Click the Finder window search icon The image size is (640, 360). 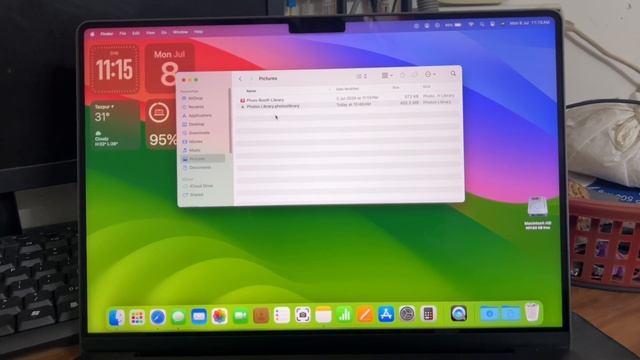click(453, 73)
